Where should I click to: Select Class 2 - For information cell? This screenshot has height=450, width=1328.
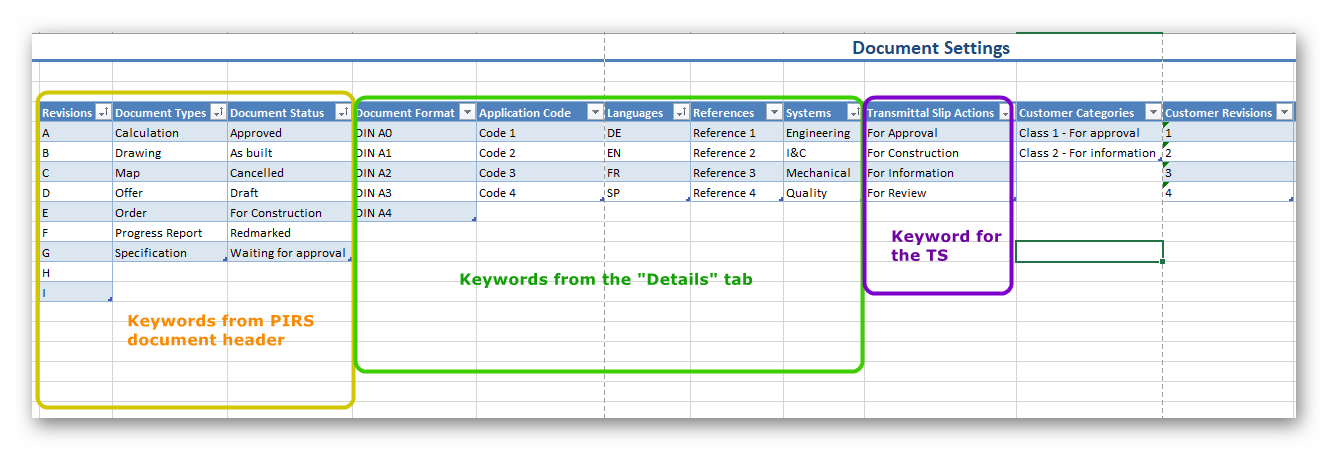coord(1090,153)
